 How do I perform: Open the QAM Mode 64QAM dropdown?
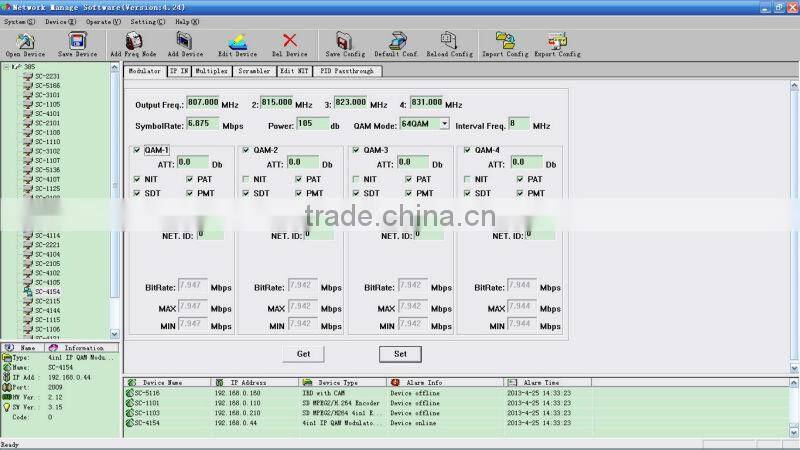point(444,124)
